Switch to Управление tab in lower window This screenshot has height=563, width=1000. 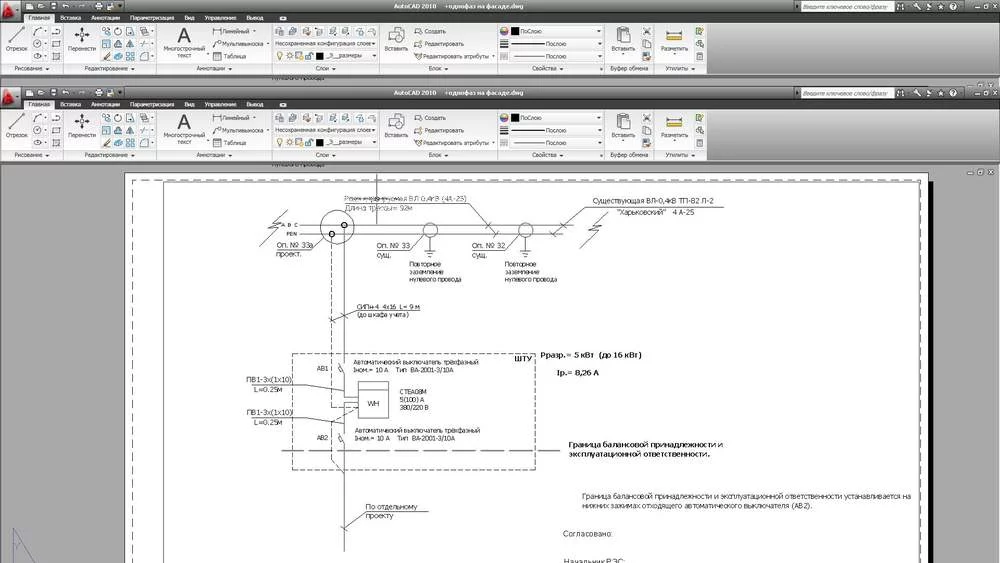pyautogui.click(x=220, y=104)
